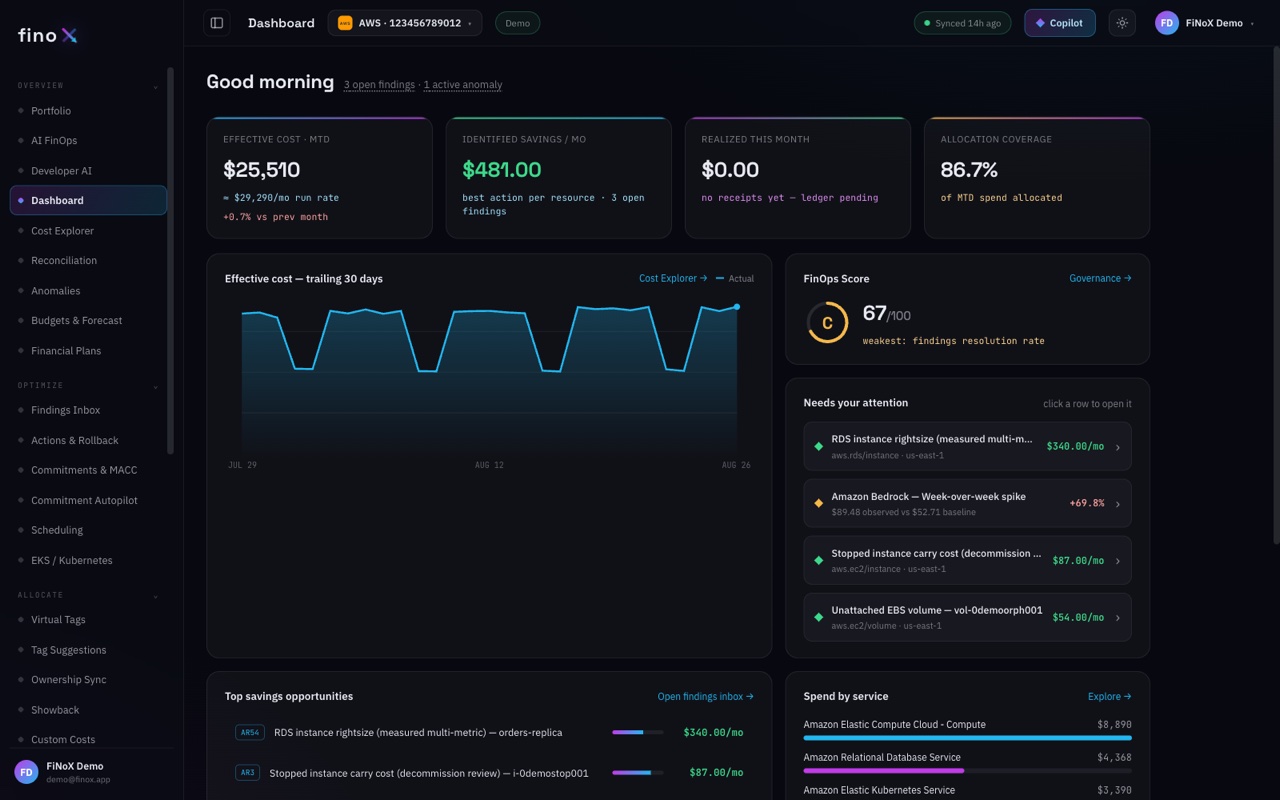Click the Actual legend in cost chart
The image size is (1280, 800).
point(735,279)
